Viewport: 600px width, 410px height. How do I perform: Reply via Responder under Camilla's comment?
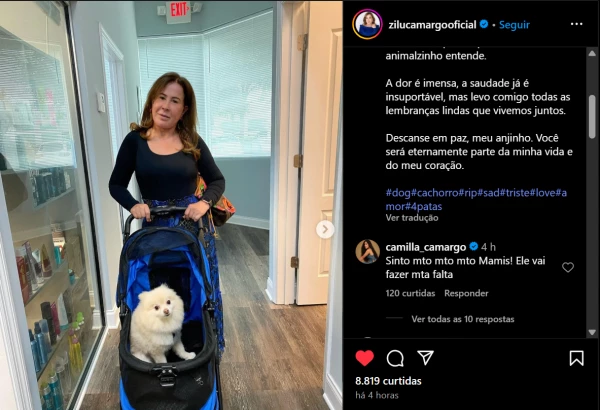466,293
